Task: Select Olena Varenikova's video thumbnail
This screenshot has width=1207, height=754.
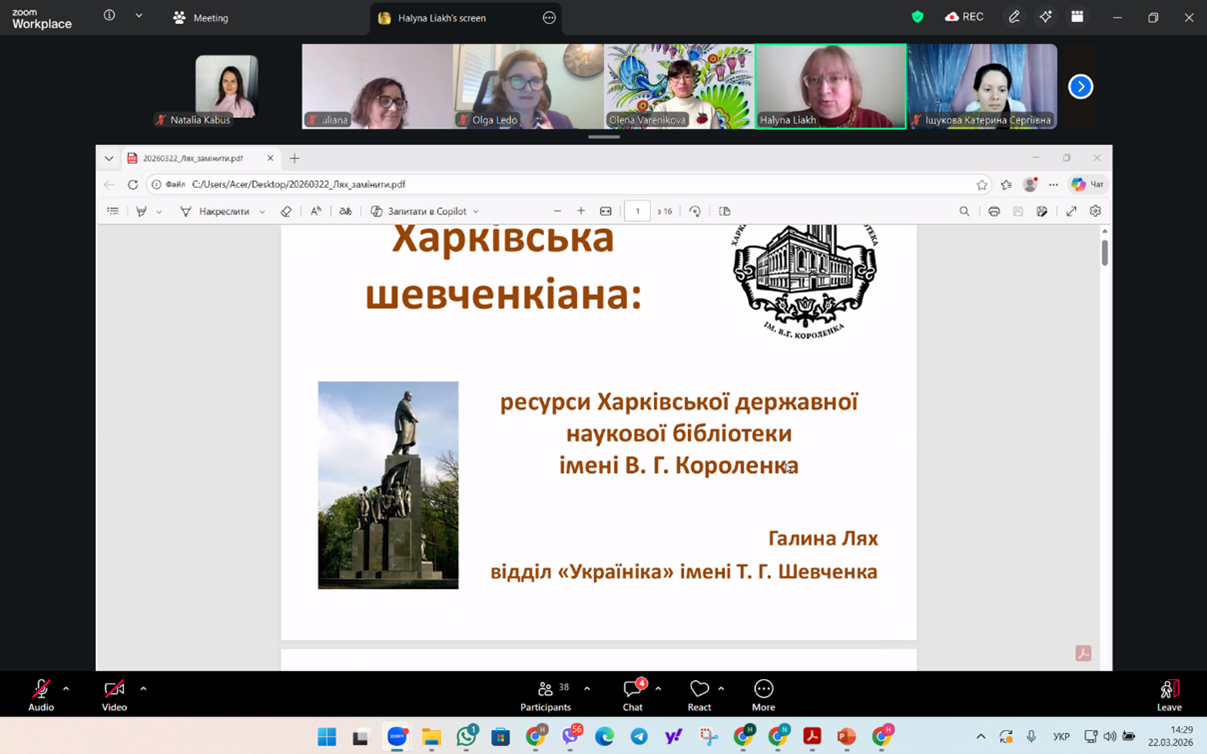Action: (679, 86)
